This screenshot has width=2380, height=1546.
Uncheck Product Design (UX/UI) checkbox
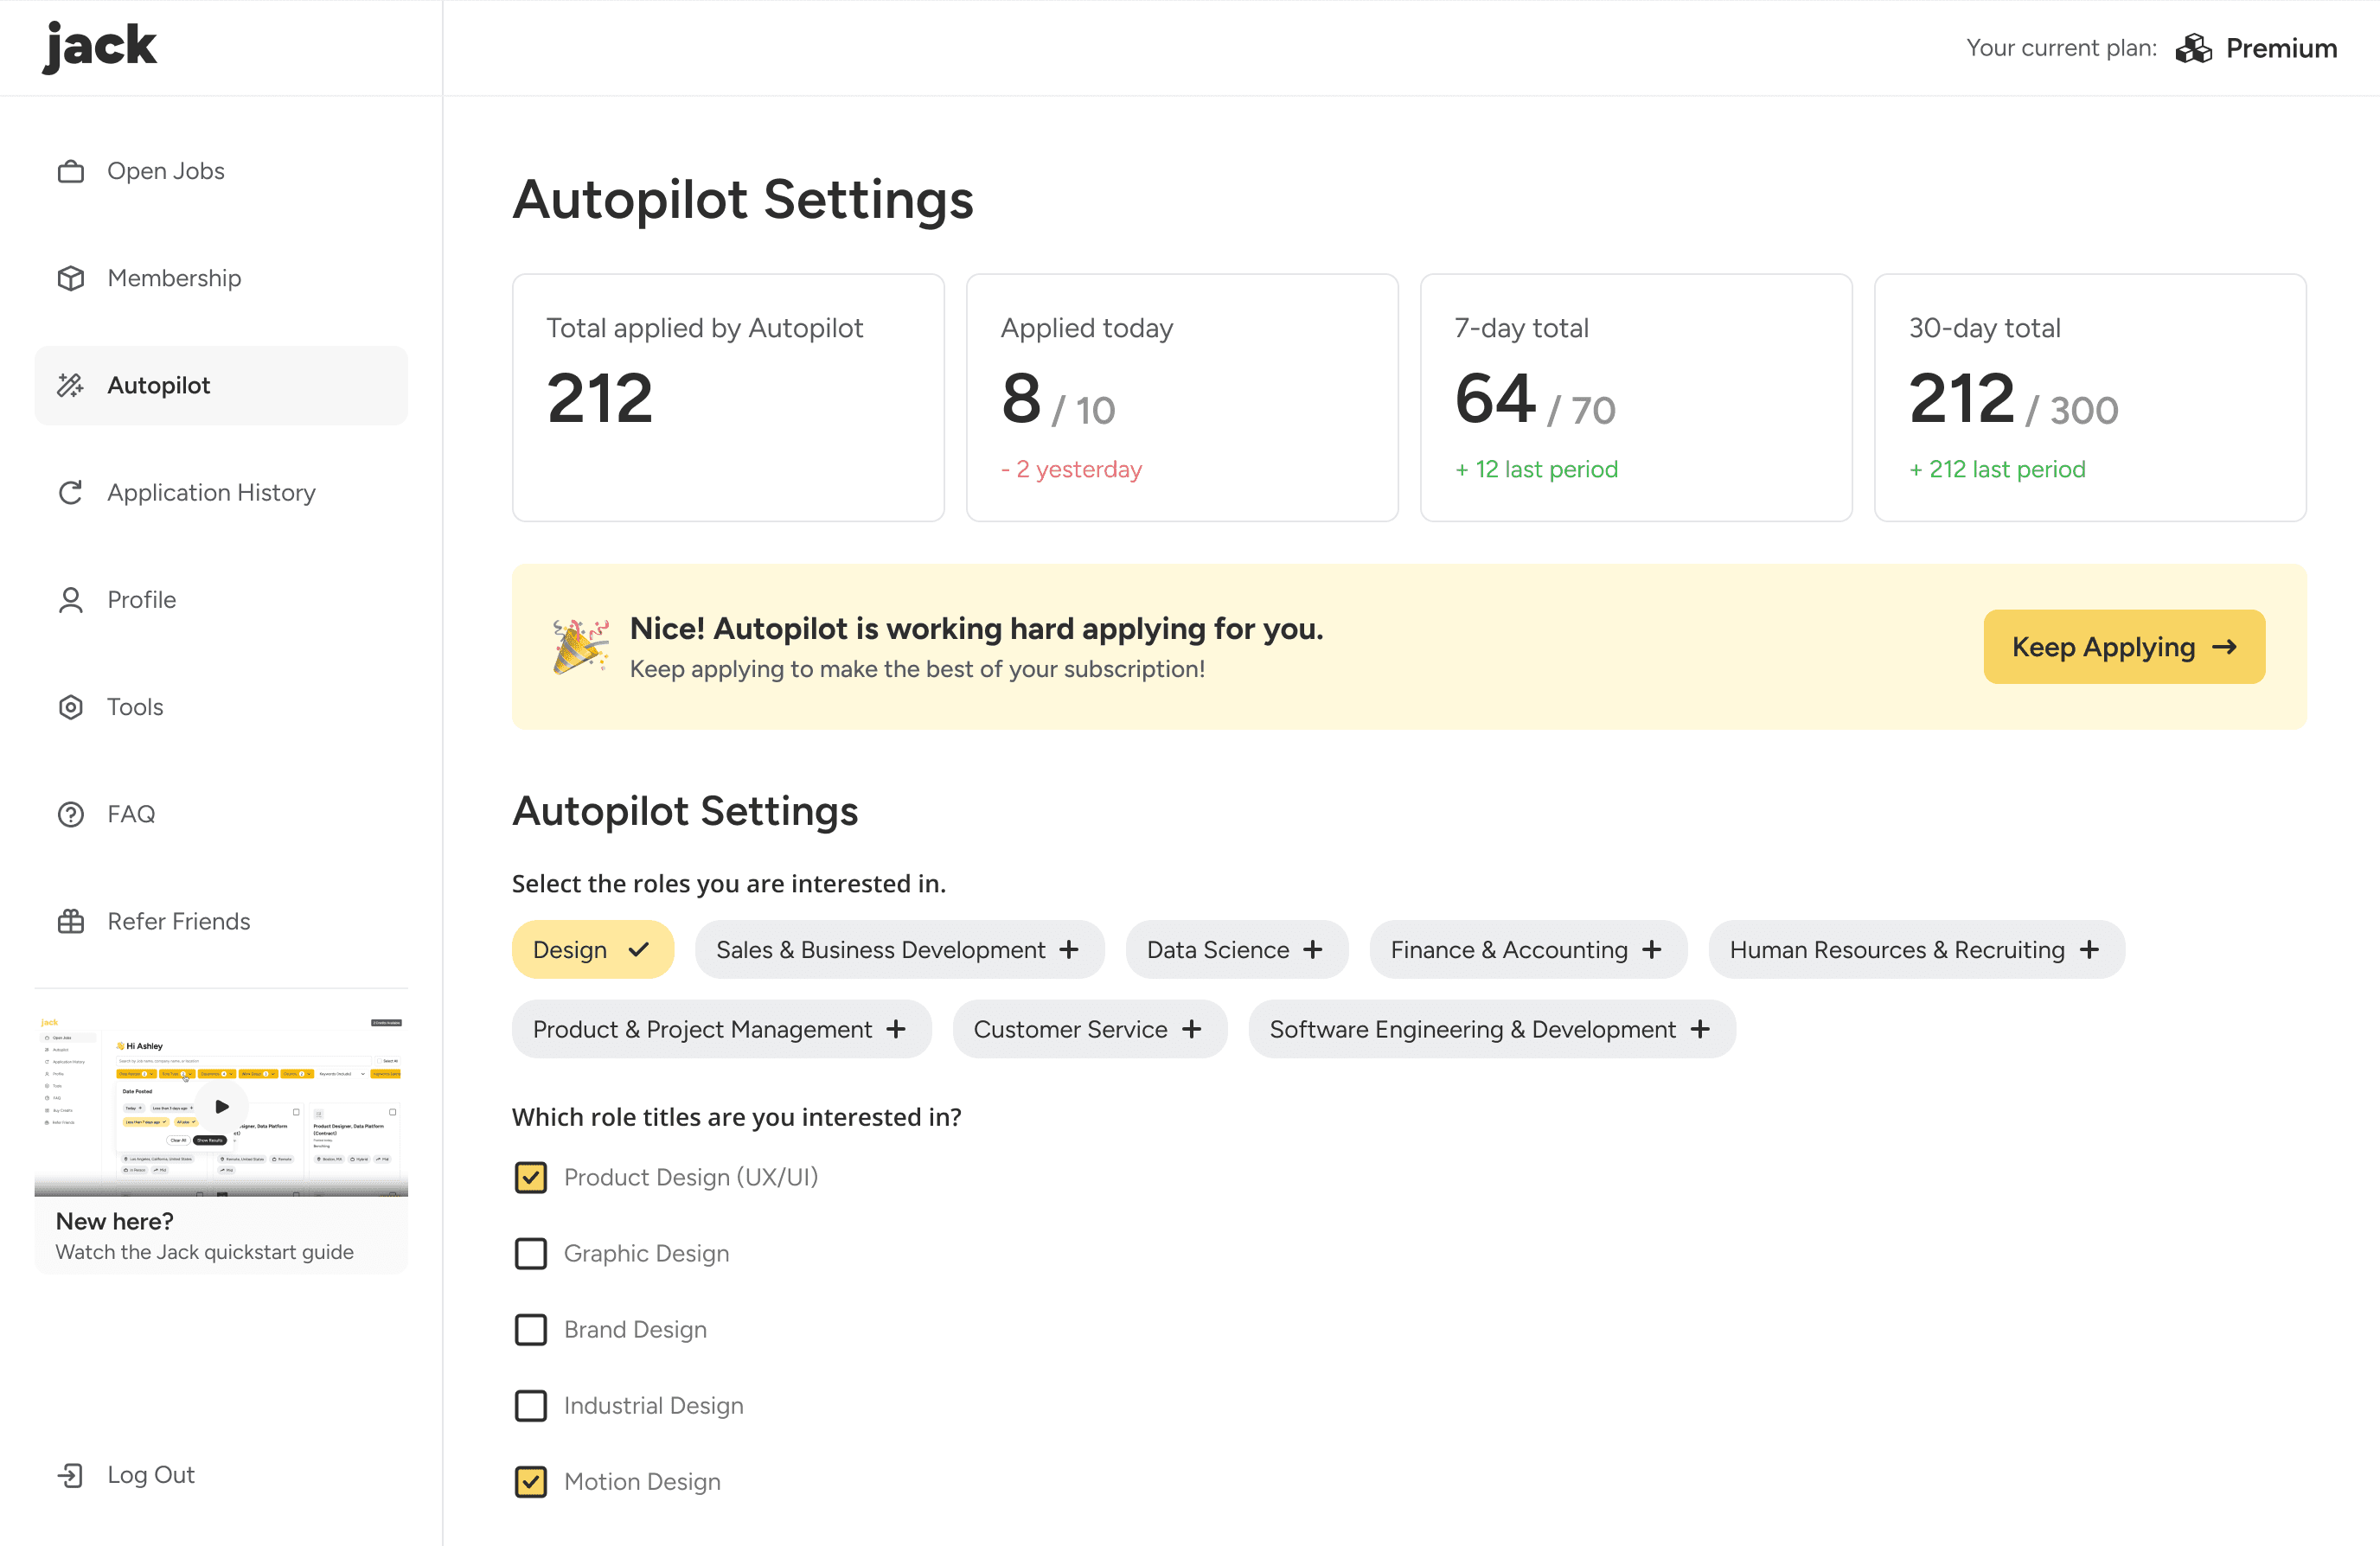[x=531, y=1177]
